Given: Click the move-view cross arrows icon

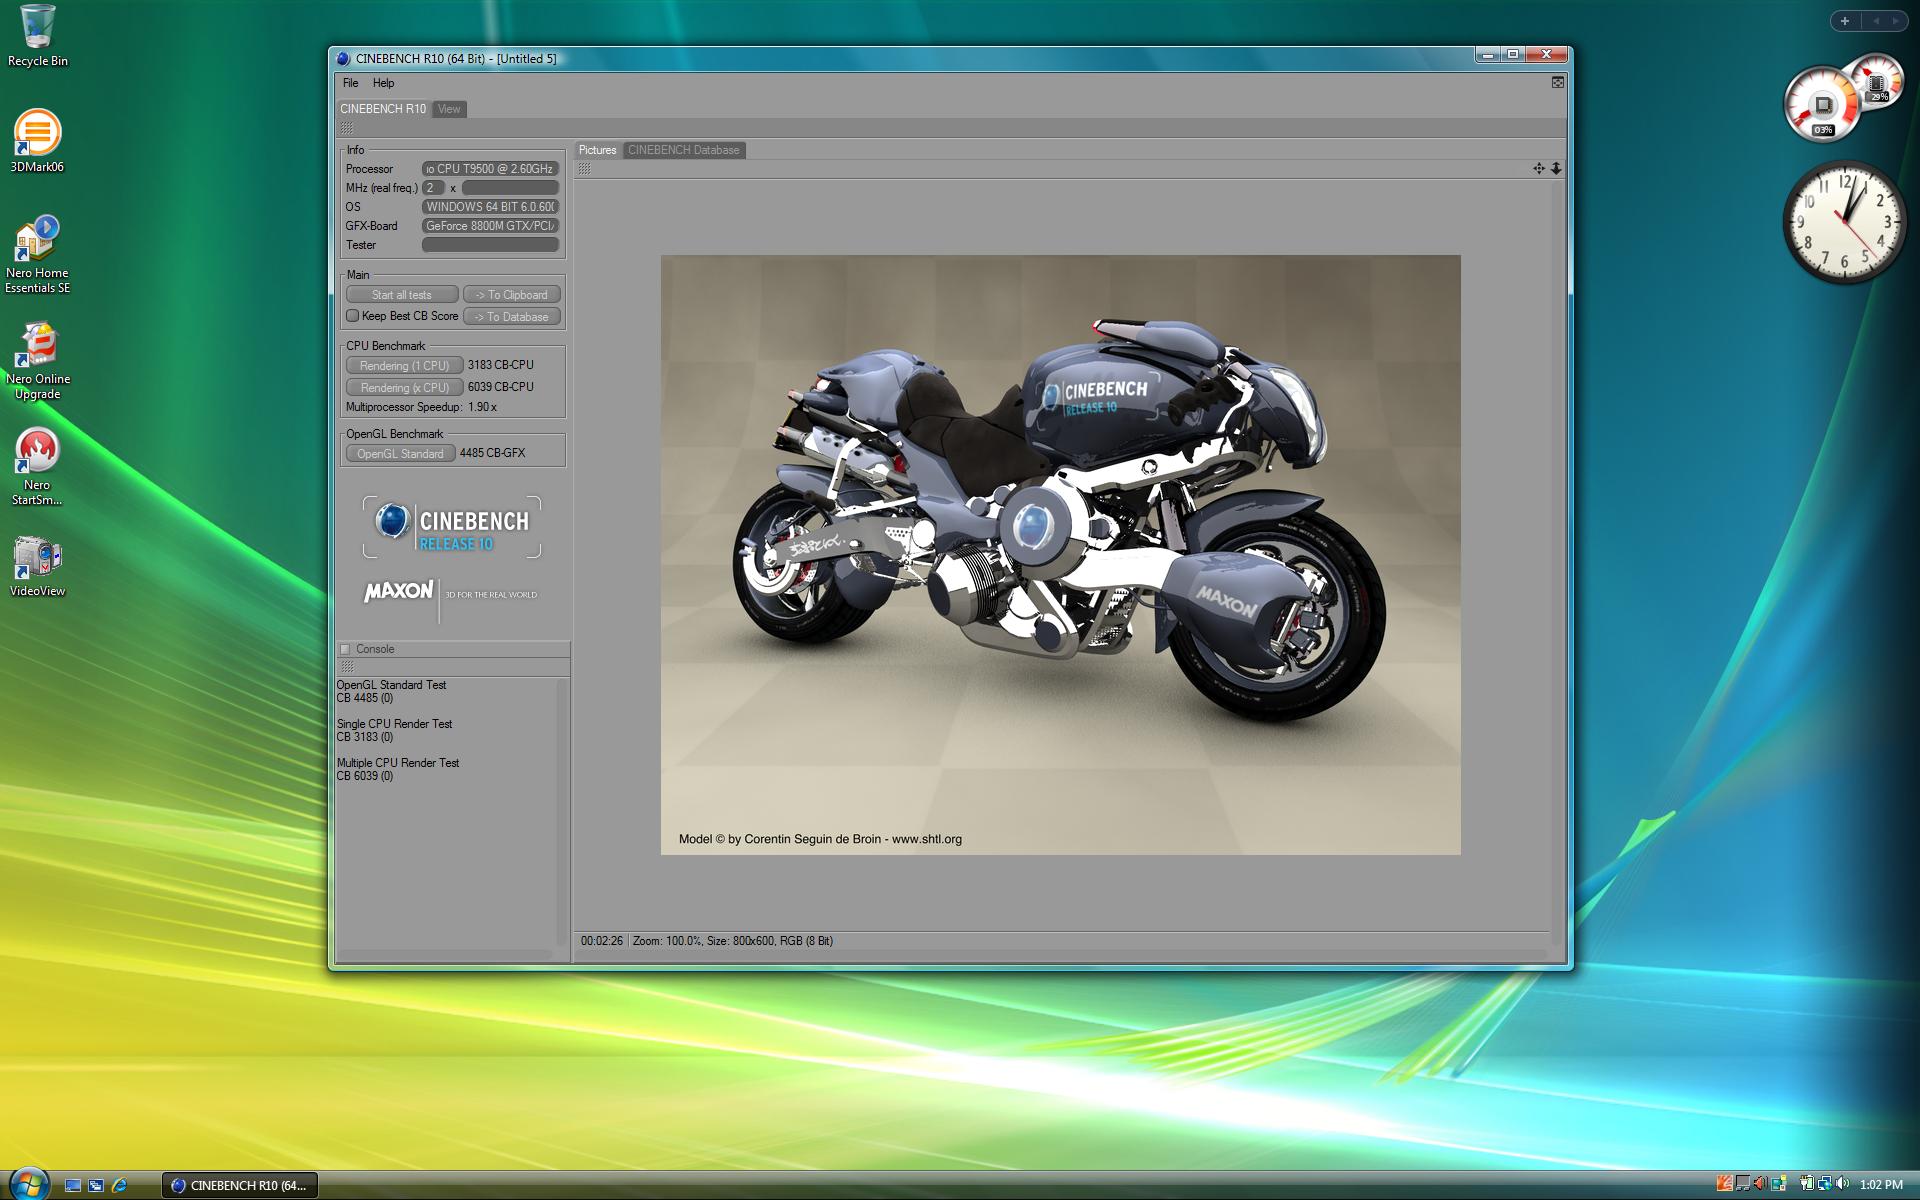Looking at the screenshot, I should pos(1539,169).
